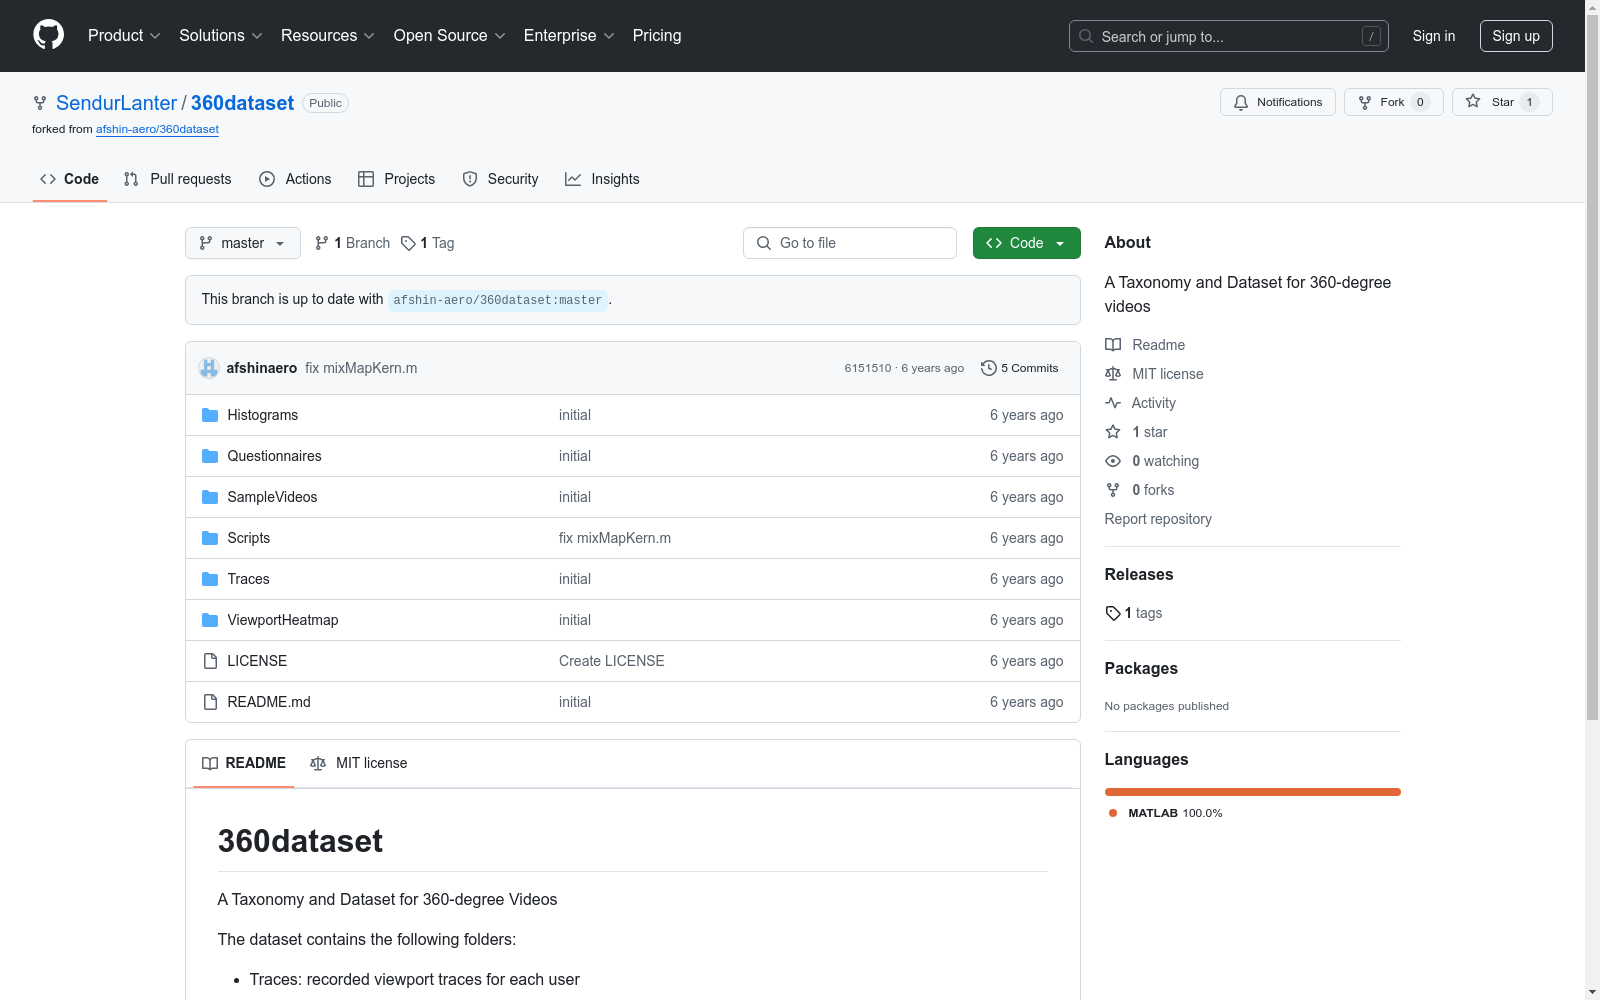Click the SampleVideos folder icon

(x=210, y=497)
